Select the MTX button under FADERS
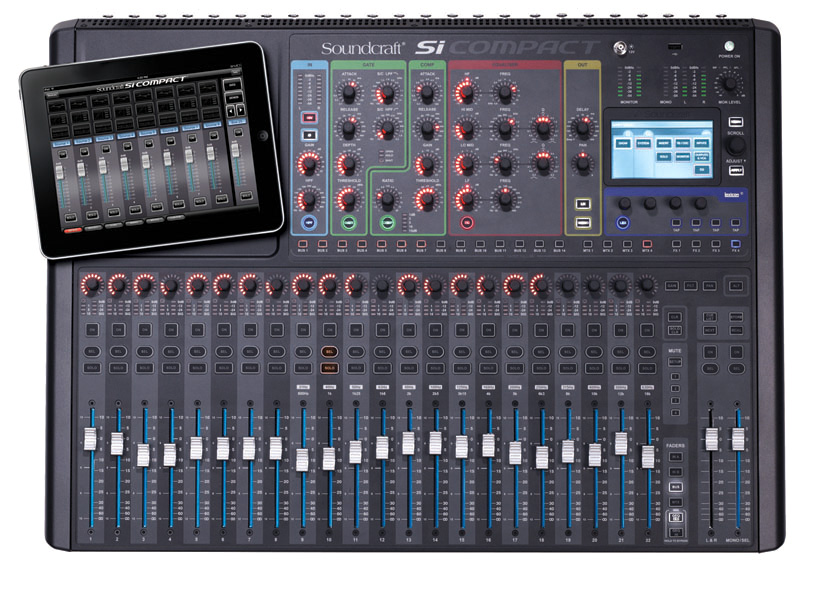Screen dimensions: 813x591 pyautogui.click(x=675, y=502)
